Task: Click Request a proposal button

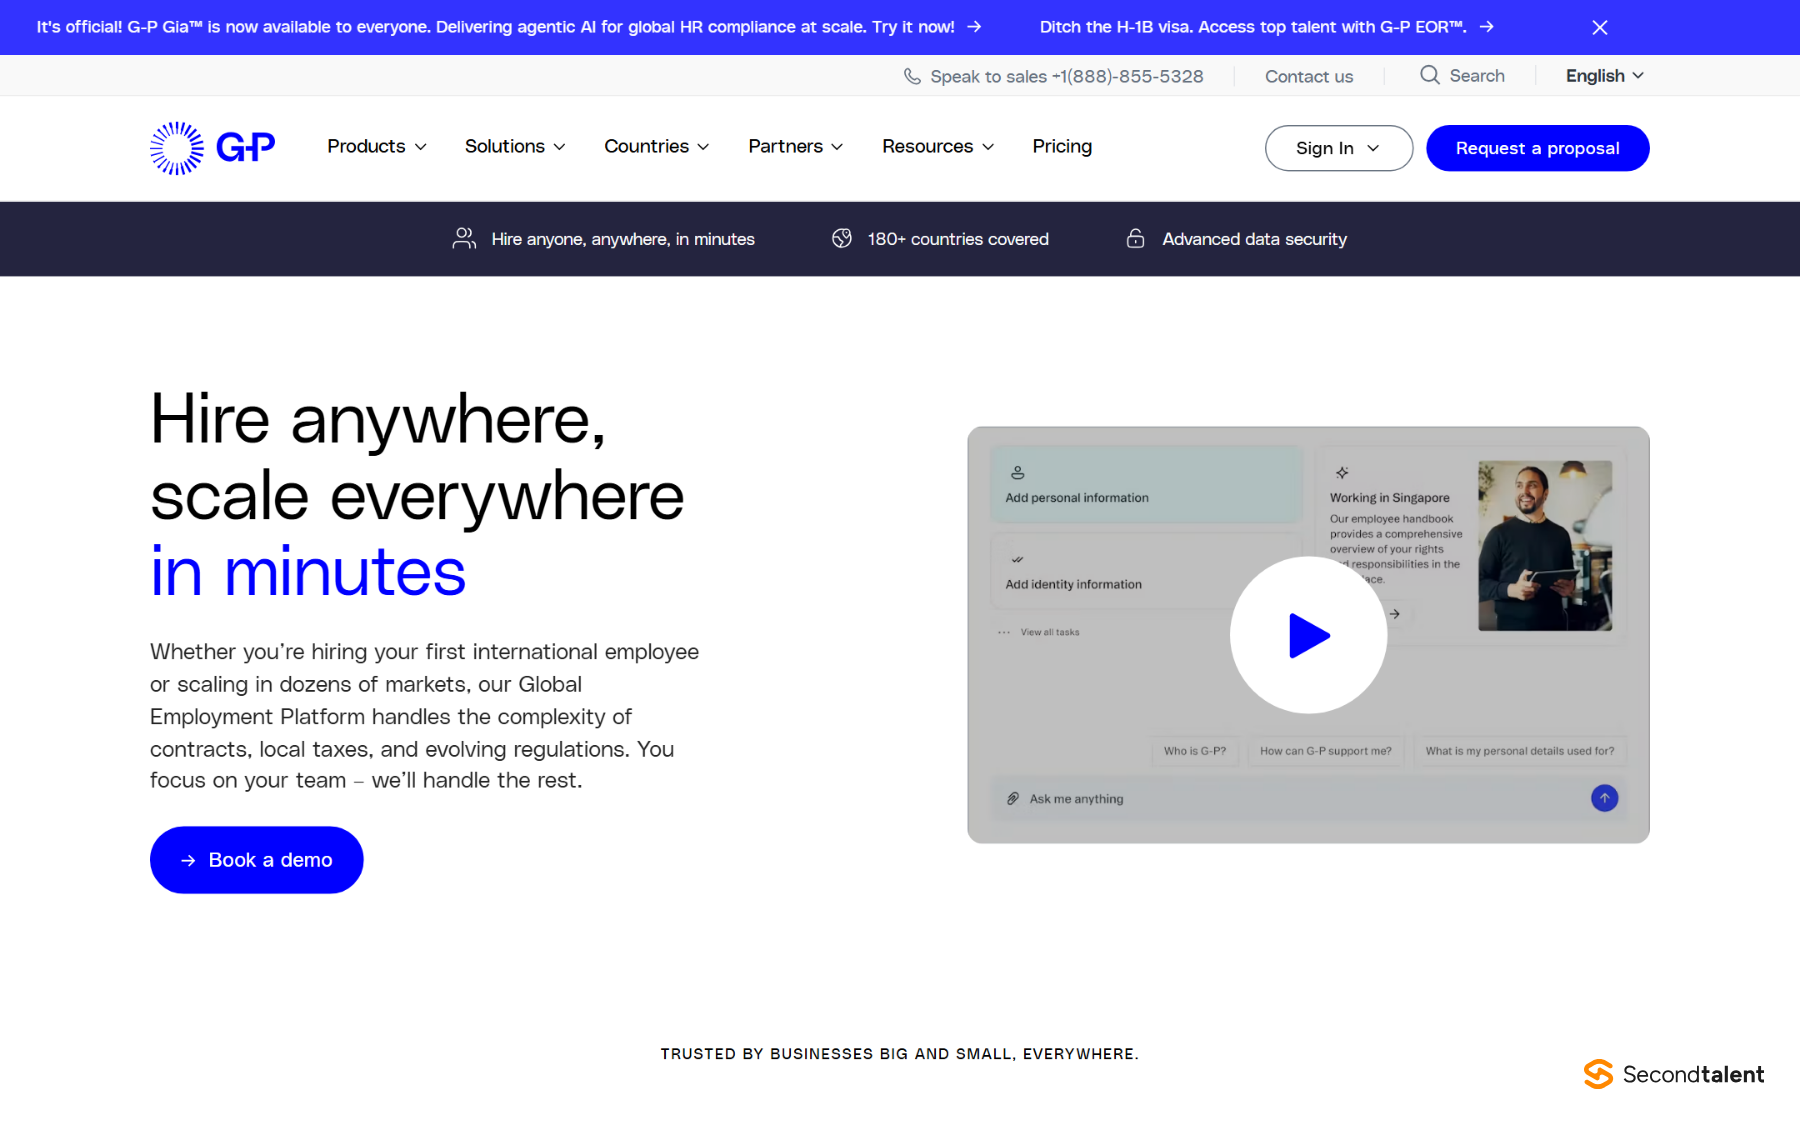Action: click(1537, 148)
